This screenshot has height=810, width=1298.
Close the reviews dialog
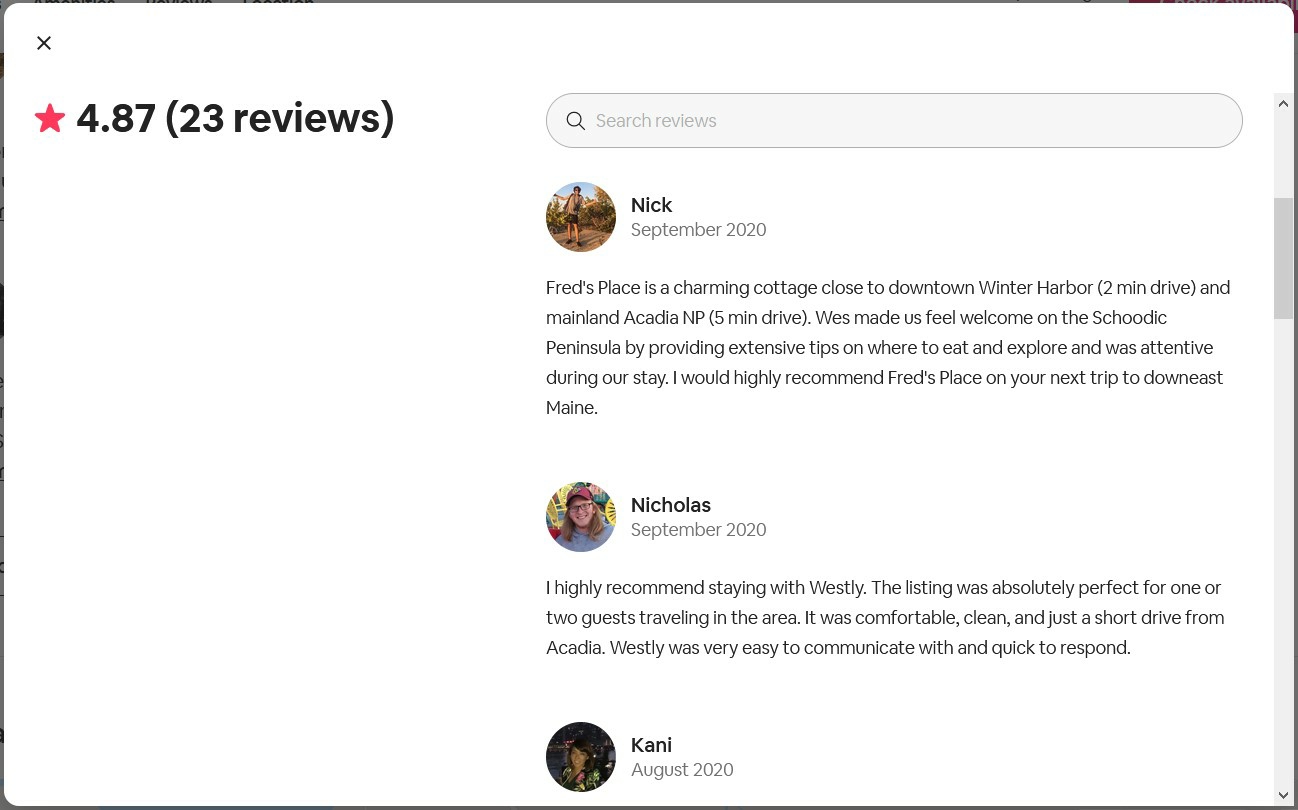coord(44,43)
